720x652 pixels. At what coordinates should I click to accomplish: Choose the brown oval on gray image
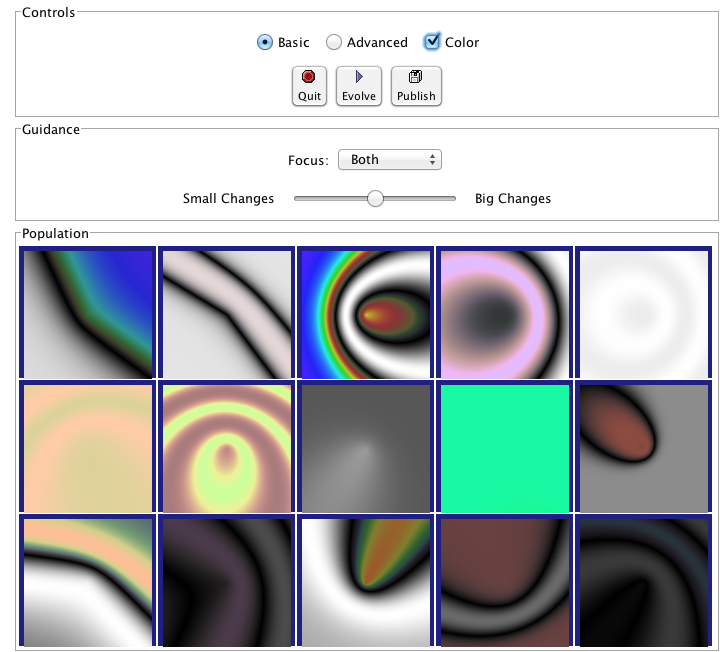644,448
